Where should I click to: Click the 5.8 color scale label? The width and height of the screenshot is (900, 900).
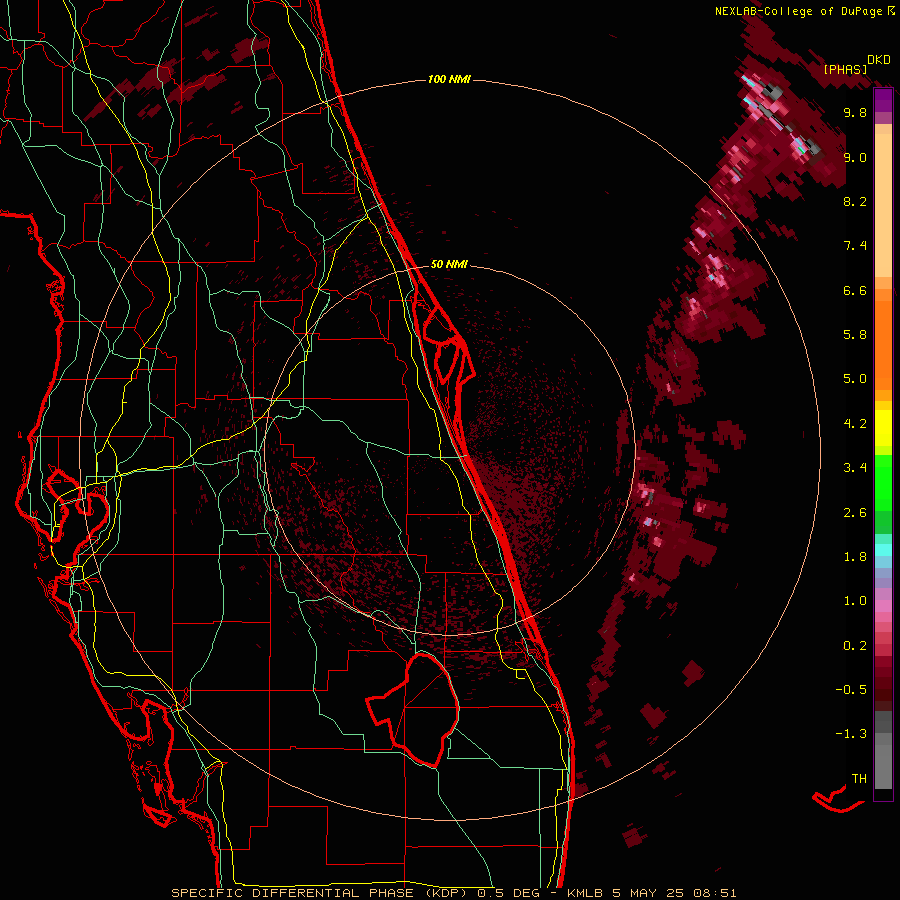click(855, 335)
